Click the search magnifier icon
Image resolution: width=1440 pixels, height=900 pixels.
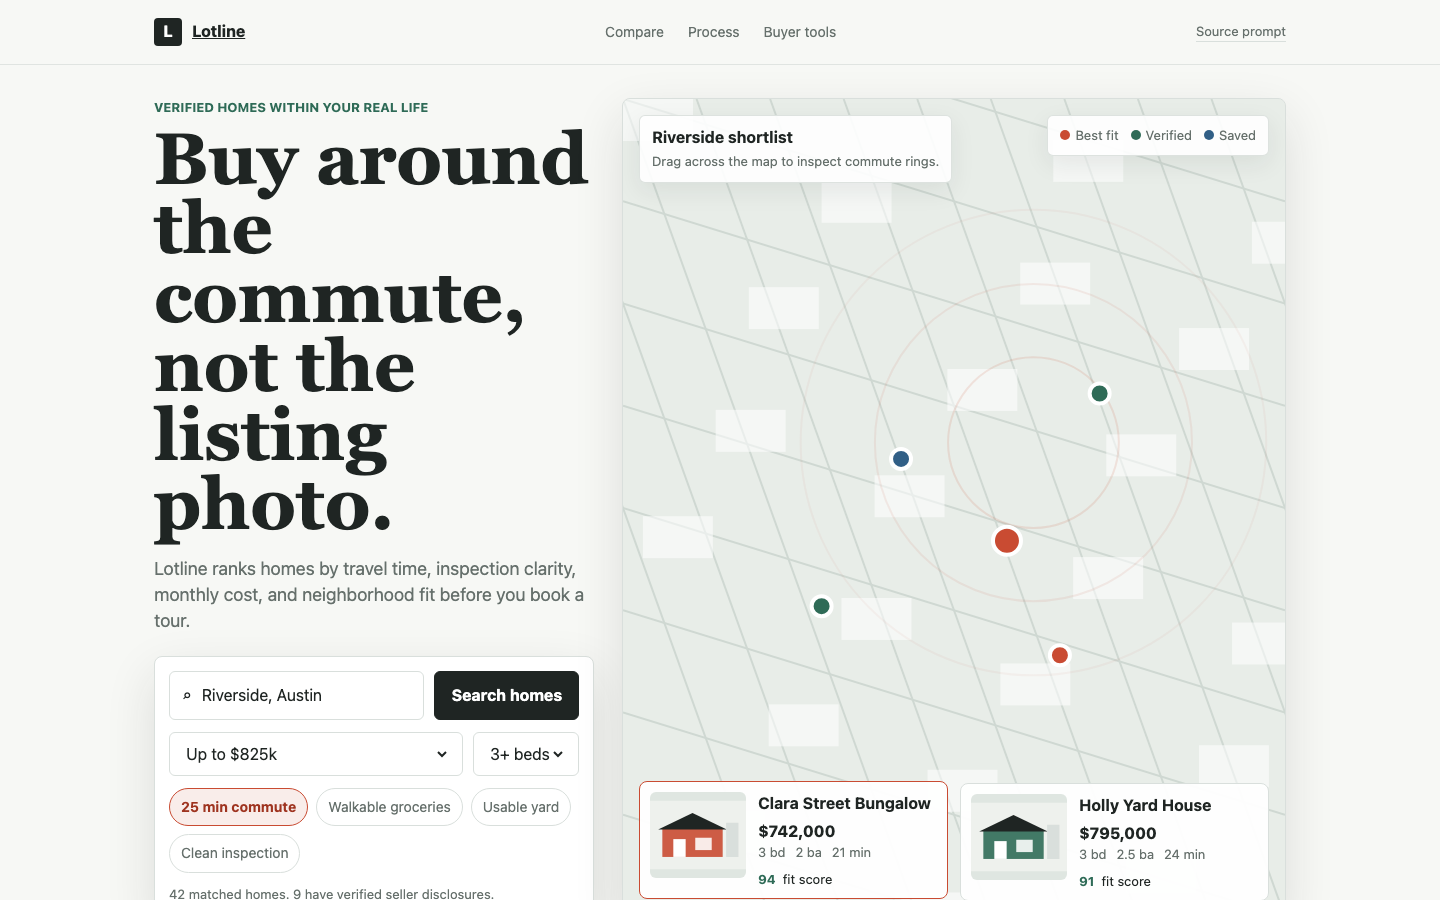(x=187, y=696)
